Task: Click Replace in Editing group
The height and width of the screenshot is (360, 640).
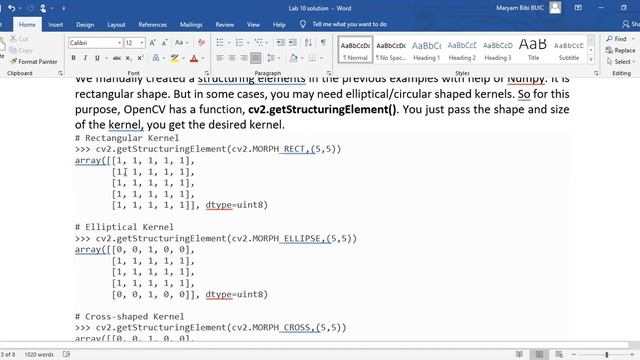Action: 620,50
